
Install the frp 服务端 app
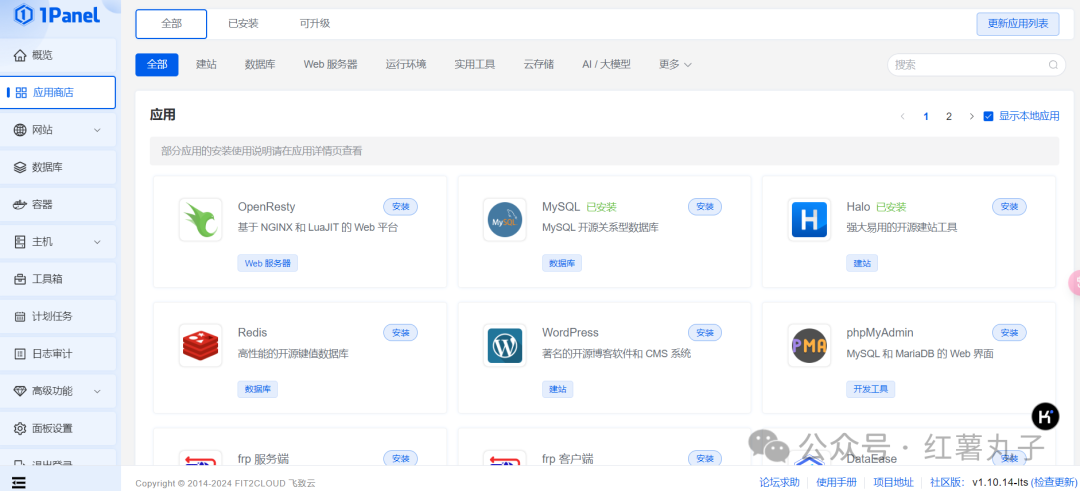(400, 459)
